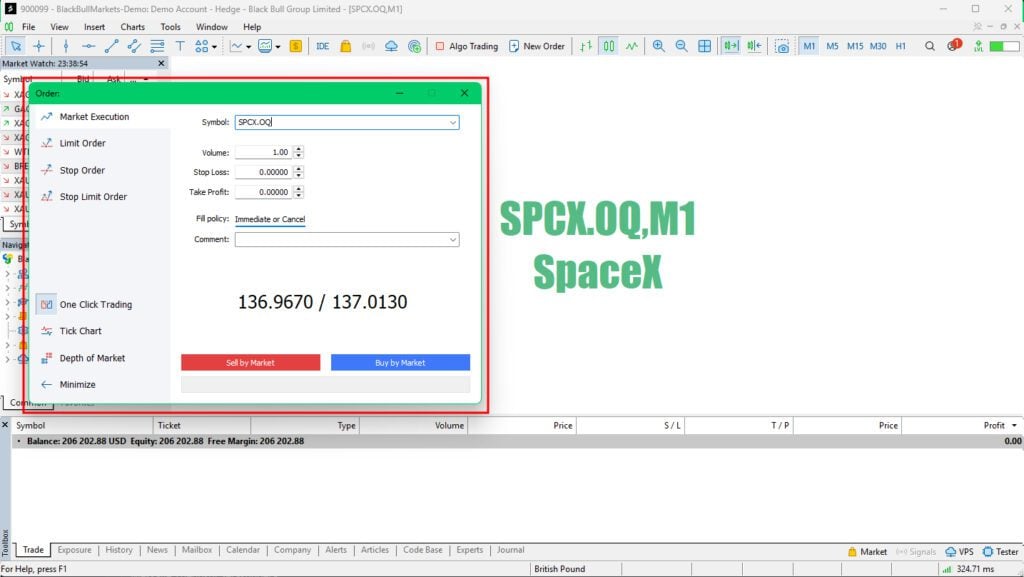The image size is (1024, 577).
Task: Select the M30 timeframe
Action: [x=878, y=46]
